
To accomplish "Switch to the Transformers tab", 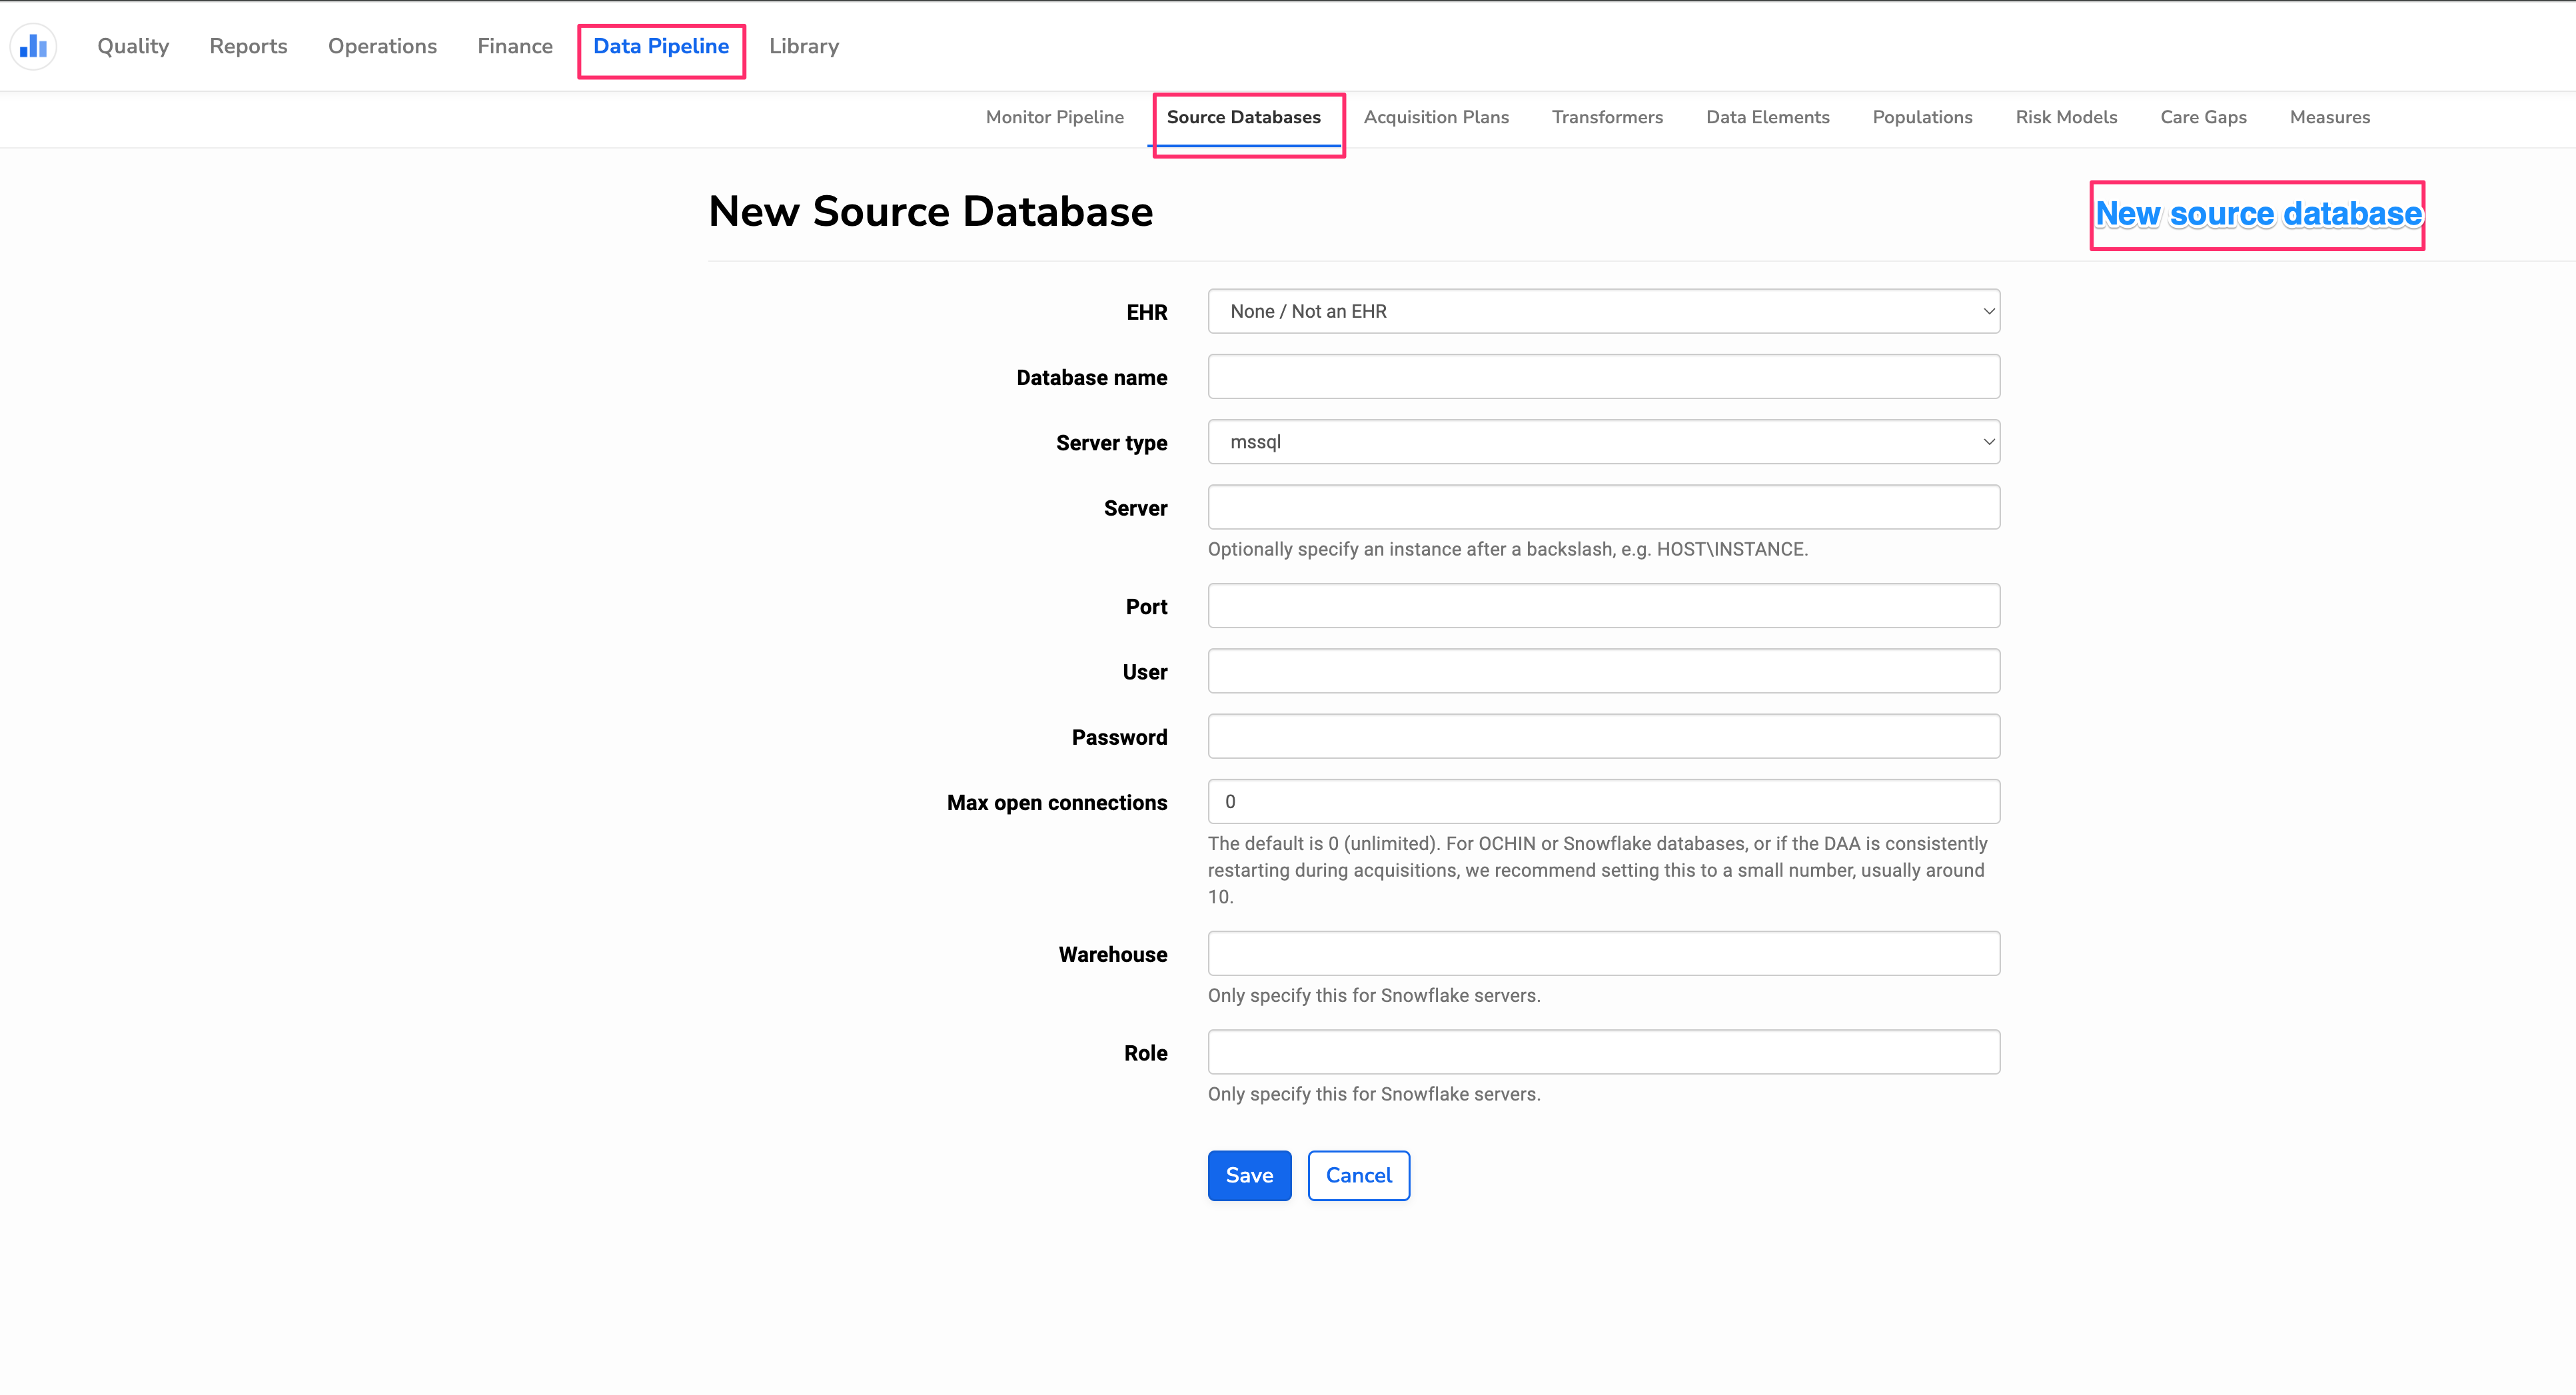I will click(x=1607, y=117).
